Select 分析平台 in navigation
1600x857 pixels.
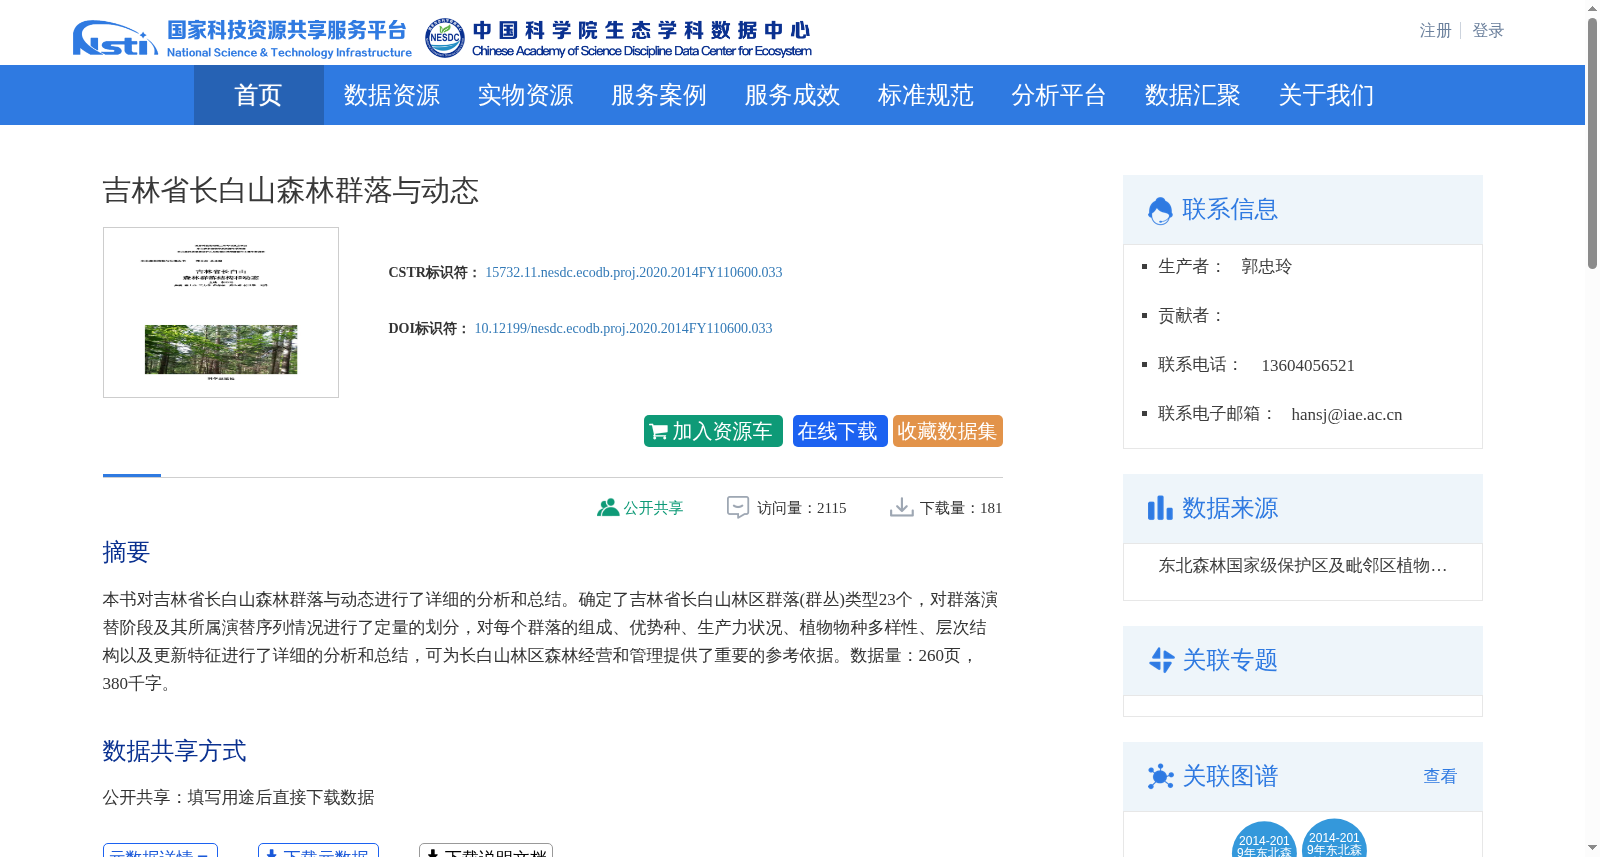[x=1059, y=95]
